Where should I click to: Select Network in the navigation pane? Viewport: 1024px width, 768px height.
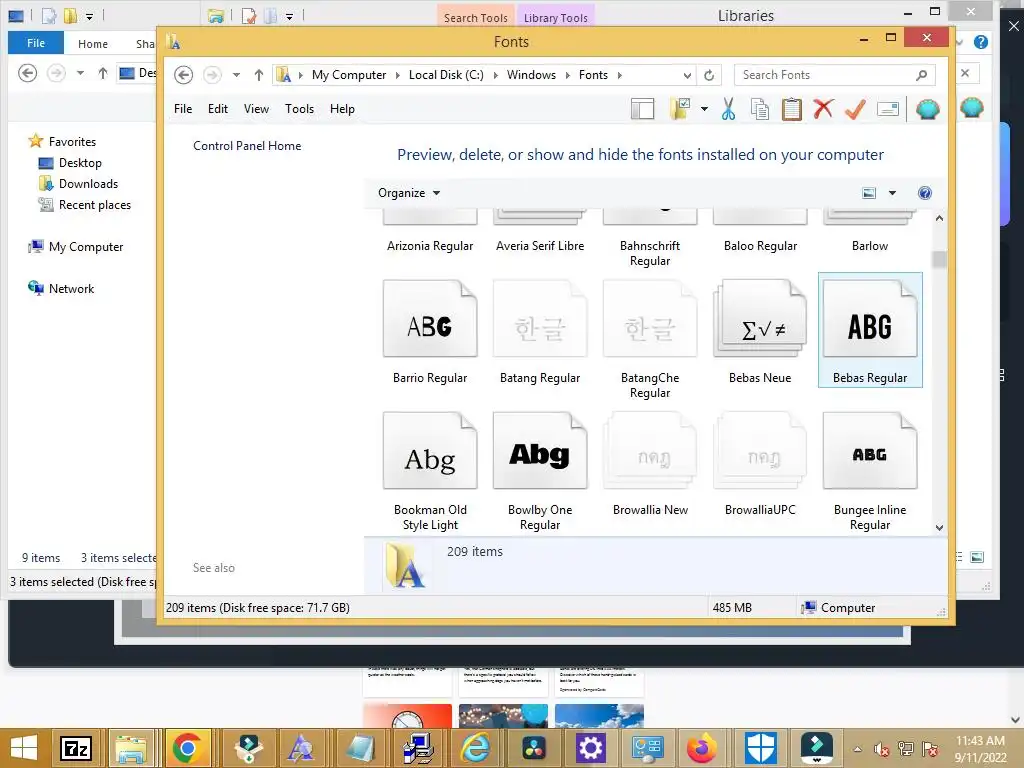(71, 289)
